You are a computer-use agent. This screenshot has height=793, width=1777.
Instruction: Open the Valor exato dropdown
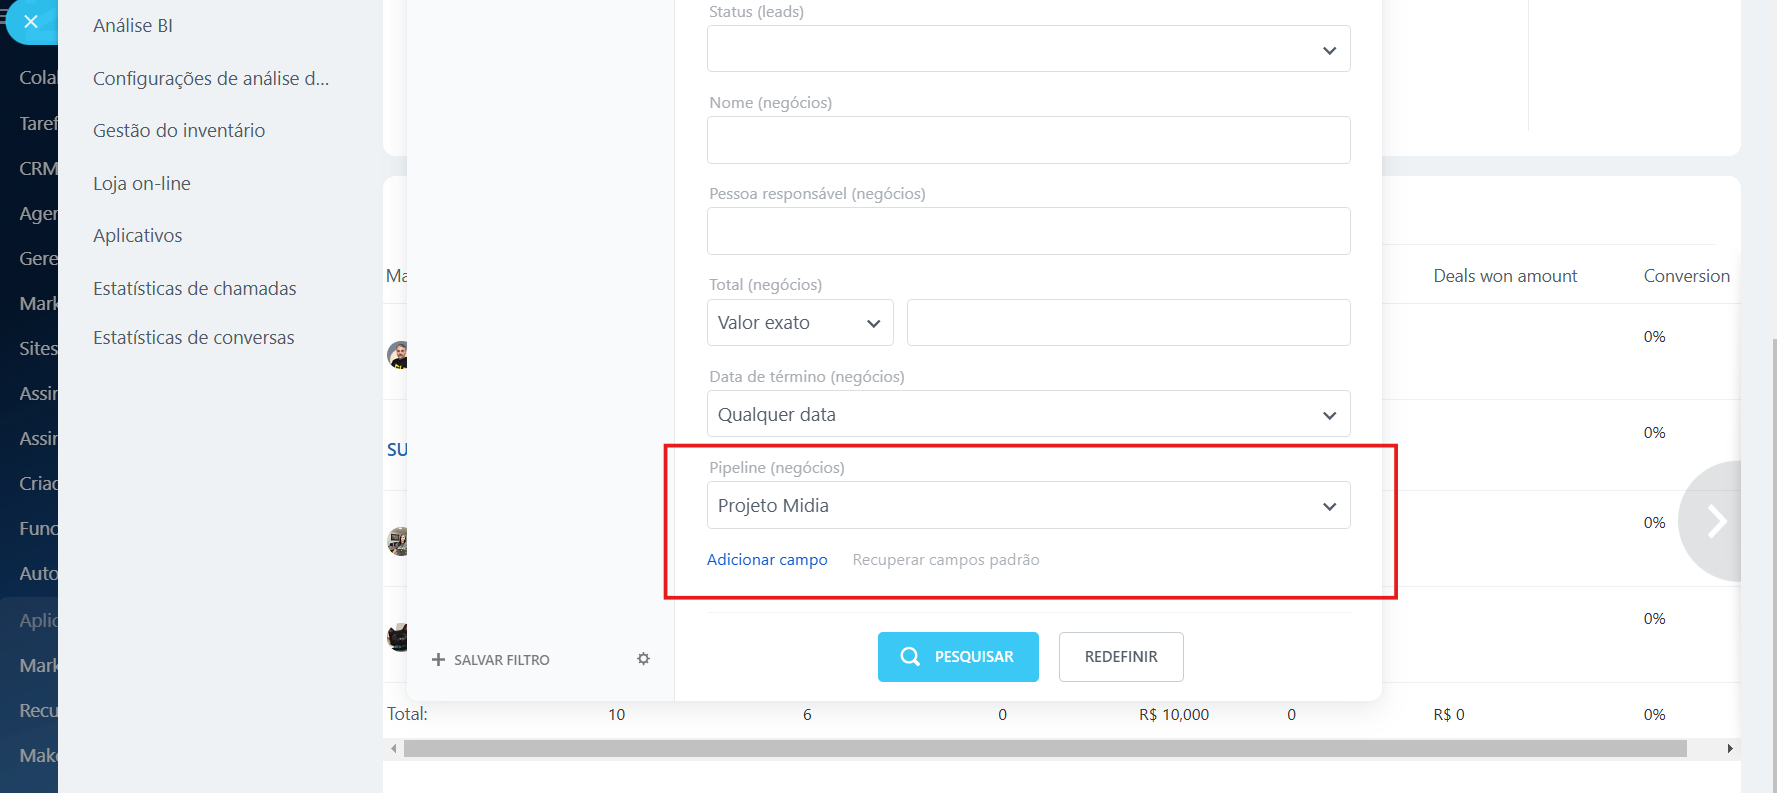799,323
